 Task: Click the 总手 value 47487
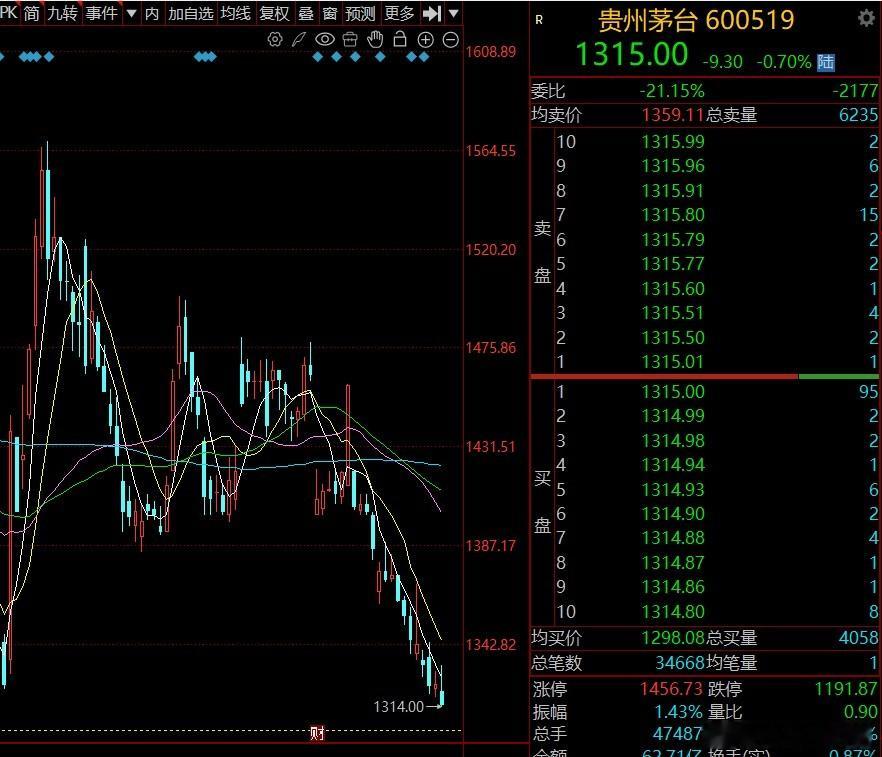click(677, 733)
